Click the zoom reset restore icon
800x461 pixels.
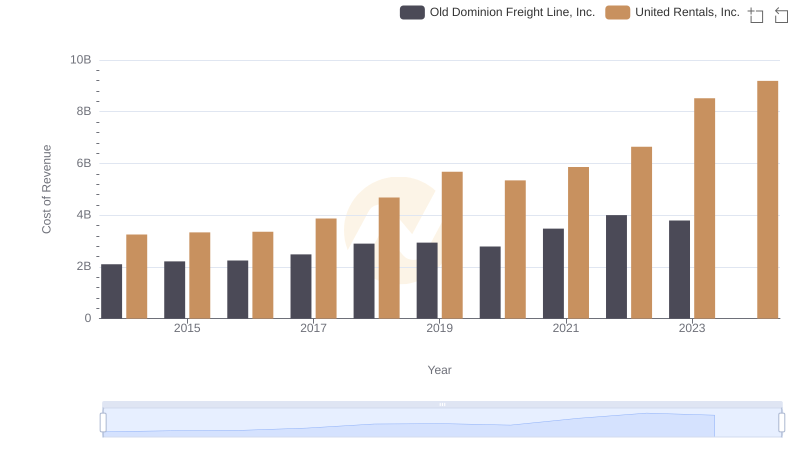tap(781, 15)
